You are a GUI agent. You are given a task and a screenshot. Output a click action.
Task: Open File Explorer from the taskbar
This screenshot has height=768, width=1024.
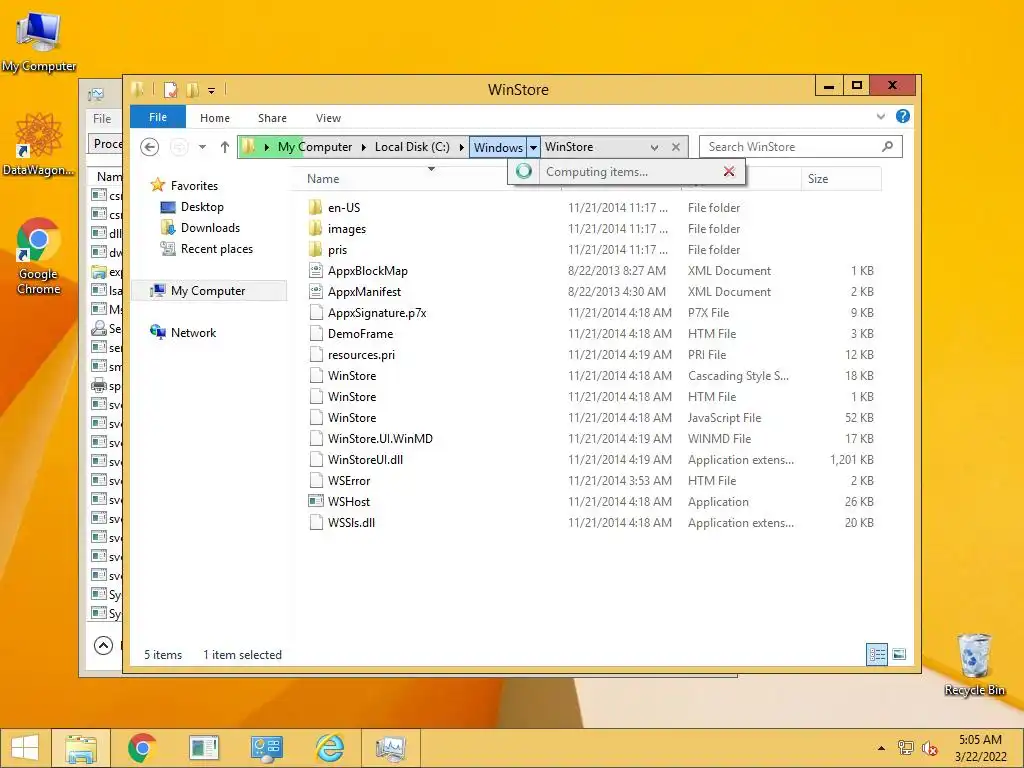click(x=81, y=748)
